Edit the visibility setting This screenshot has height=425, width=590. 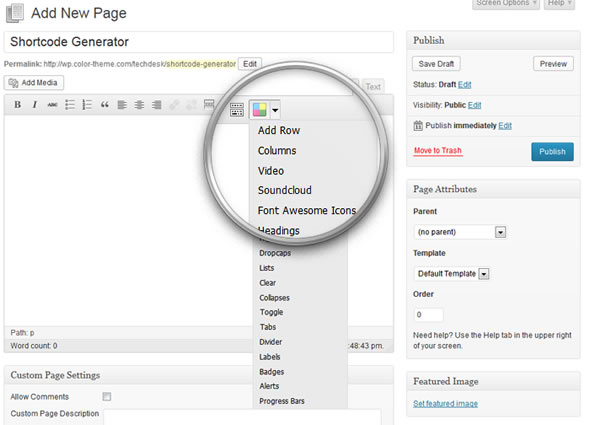[x=474, y=105]
